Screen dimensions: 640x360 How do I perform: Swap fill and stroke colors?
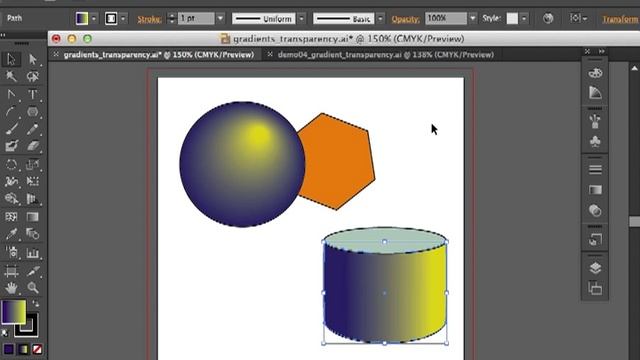pos(36,304)
